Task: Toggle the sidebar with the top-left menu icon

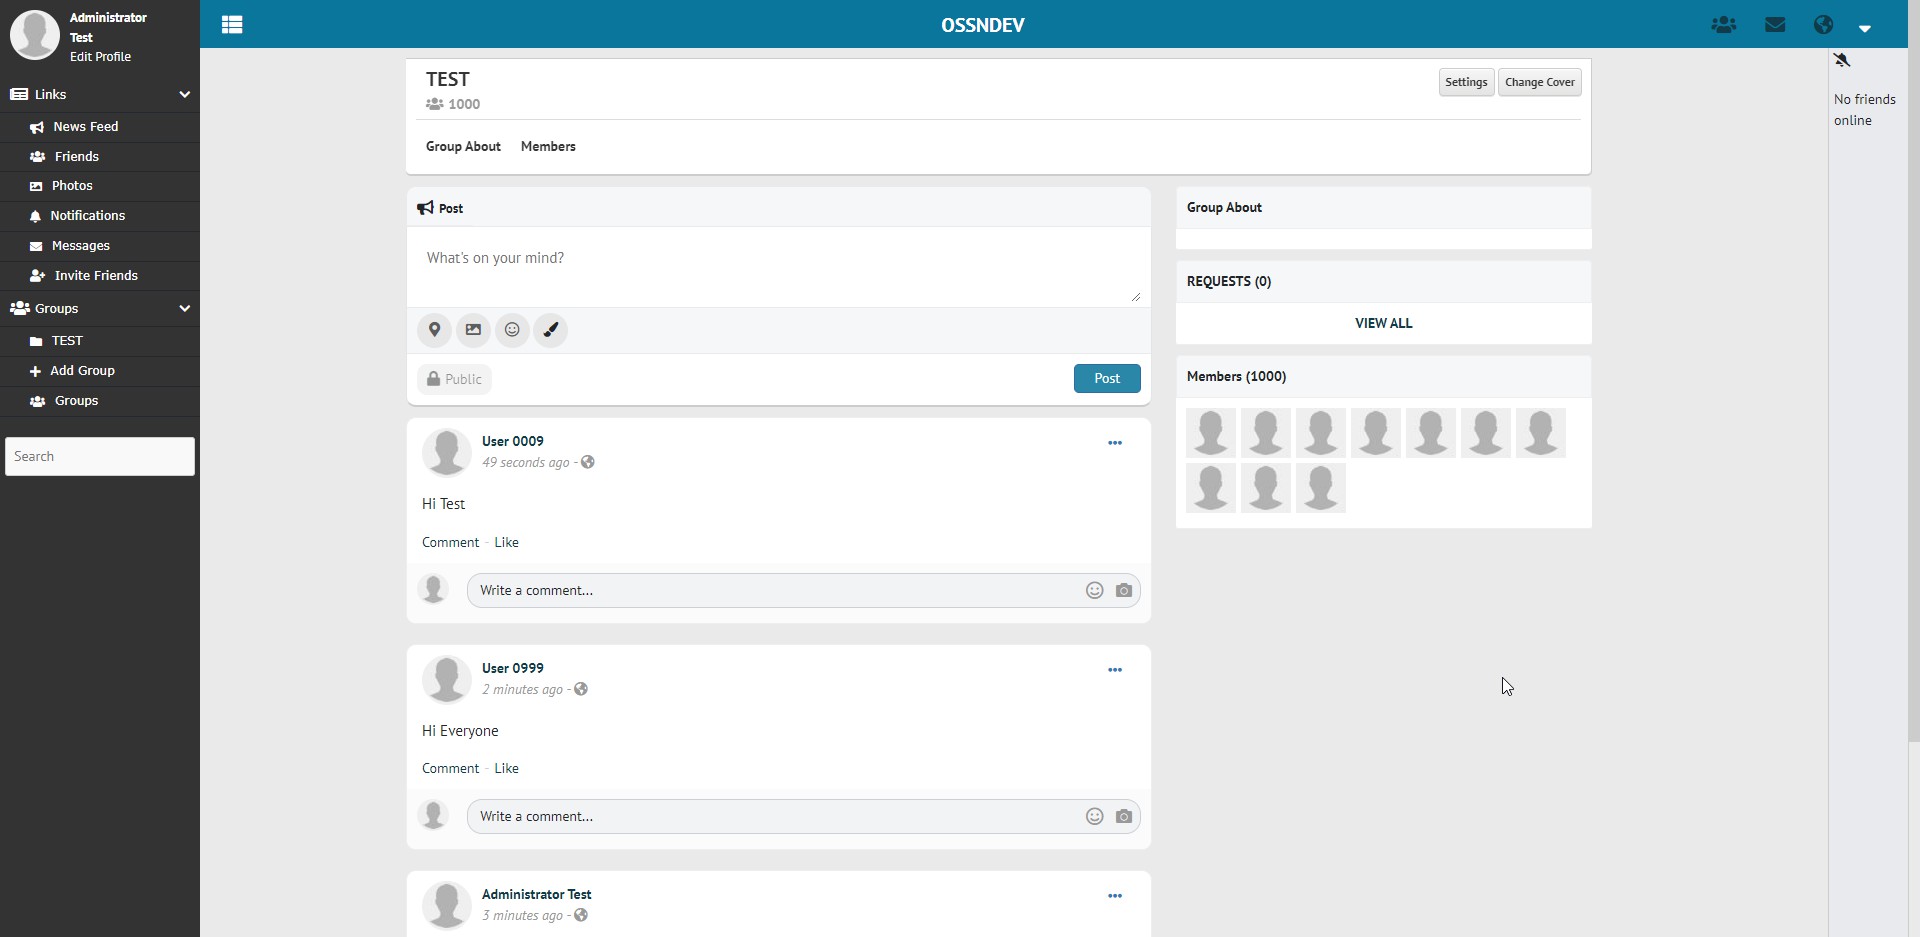Action: pyautogui.click(x=232, y=25)
